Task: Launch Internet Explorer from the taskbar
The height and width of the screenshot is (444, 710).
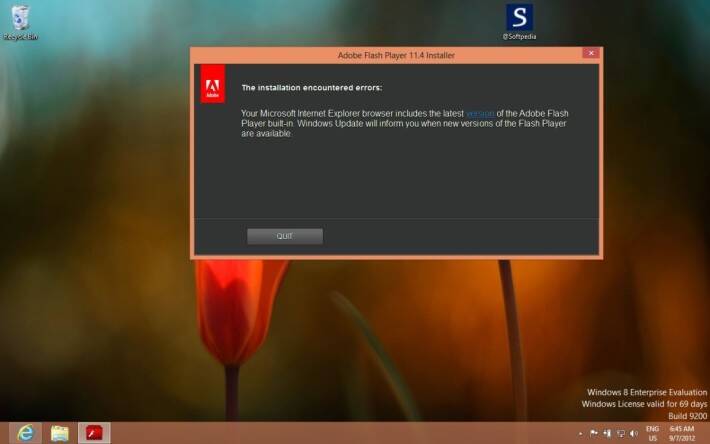Action: [26, 433]
